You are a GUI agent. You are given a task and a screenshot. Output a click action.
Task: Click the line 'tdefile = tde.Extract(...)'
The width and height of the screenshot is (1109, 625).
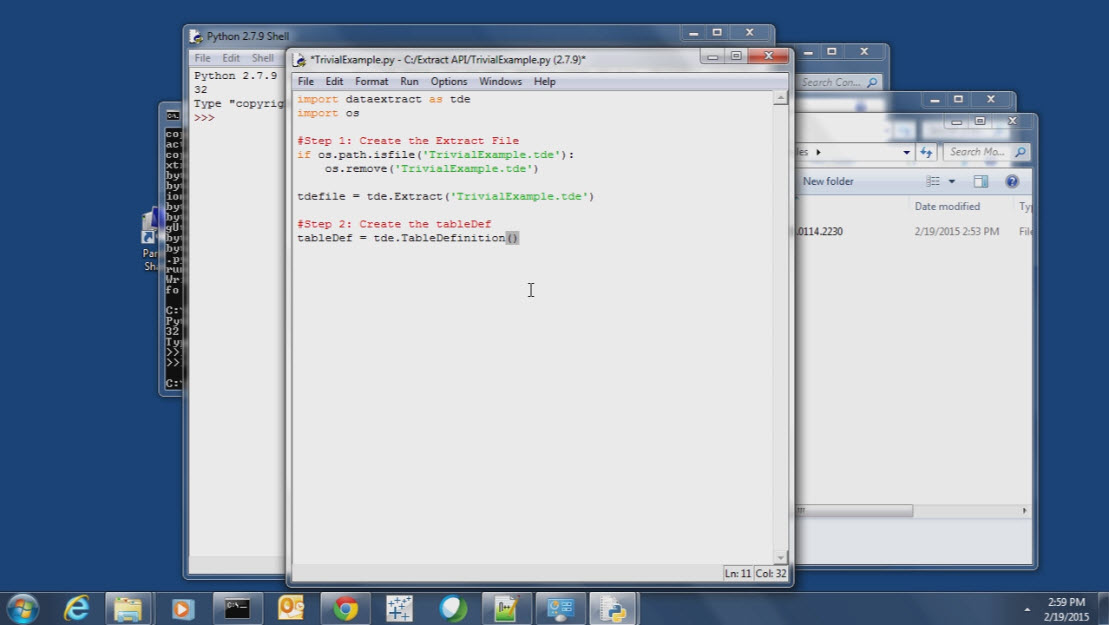(x=446, y=197)
